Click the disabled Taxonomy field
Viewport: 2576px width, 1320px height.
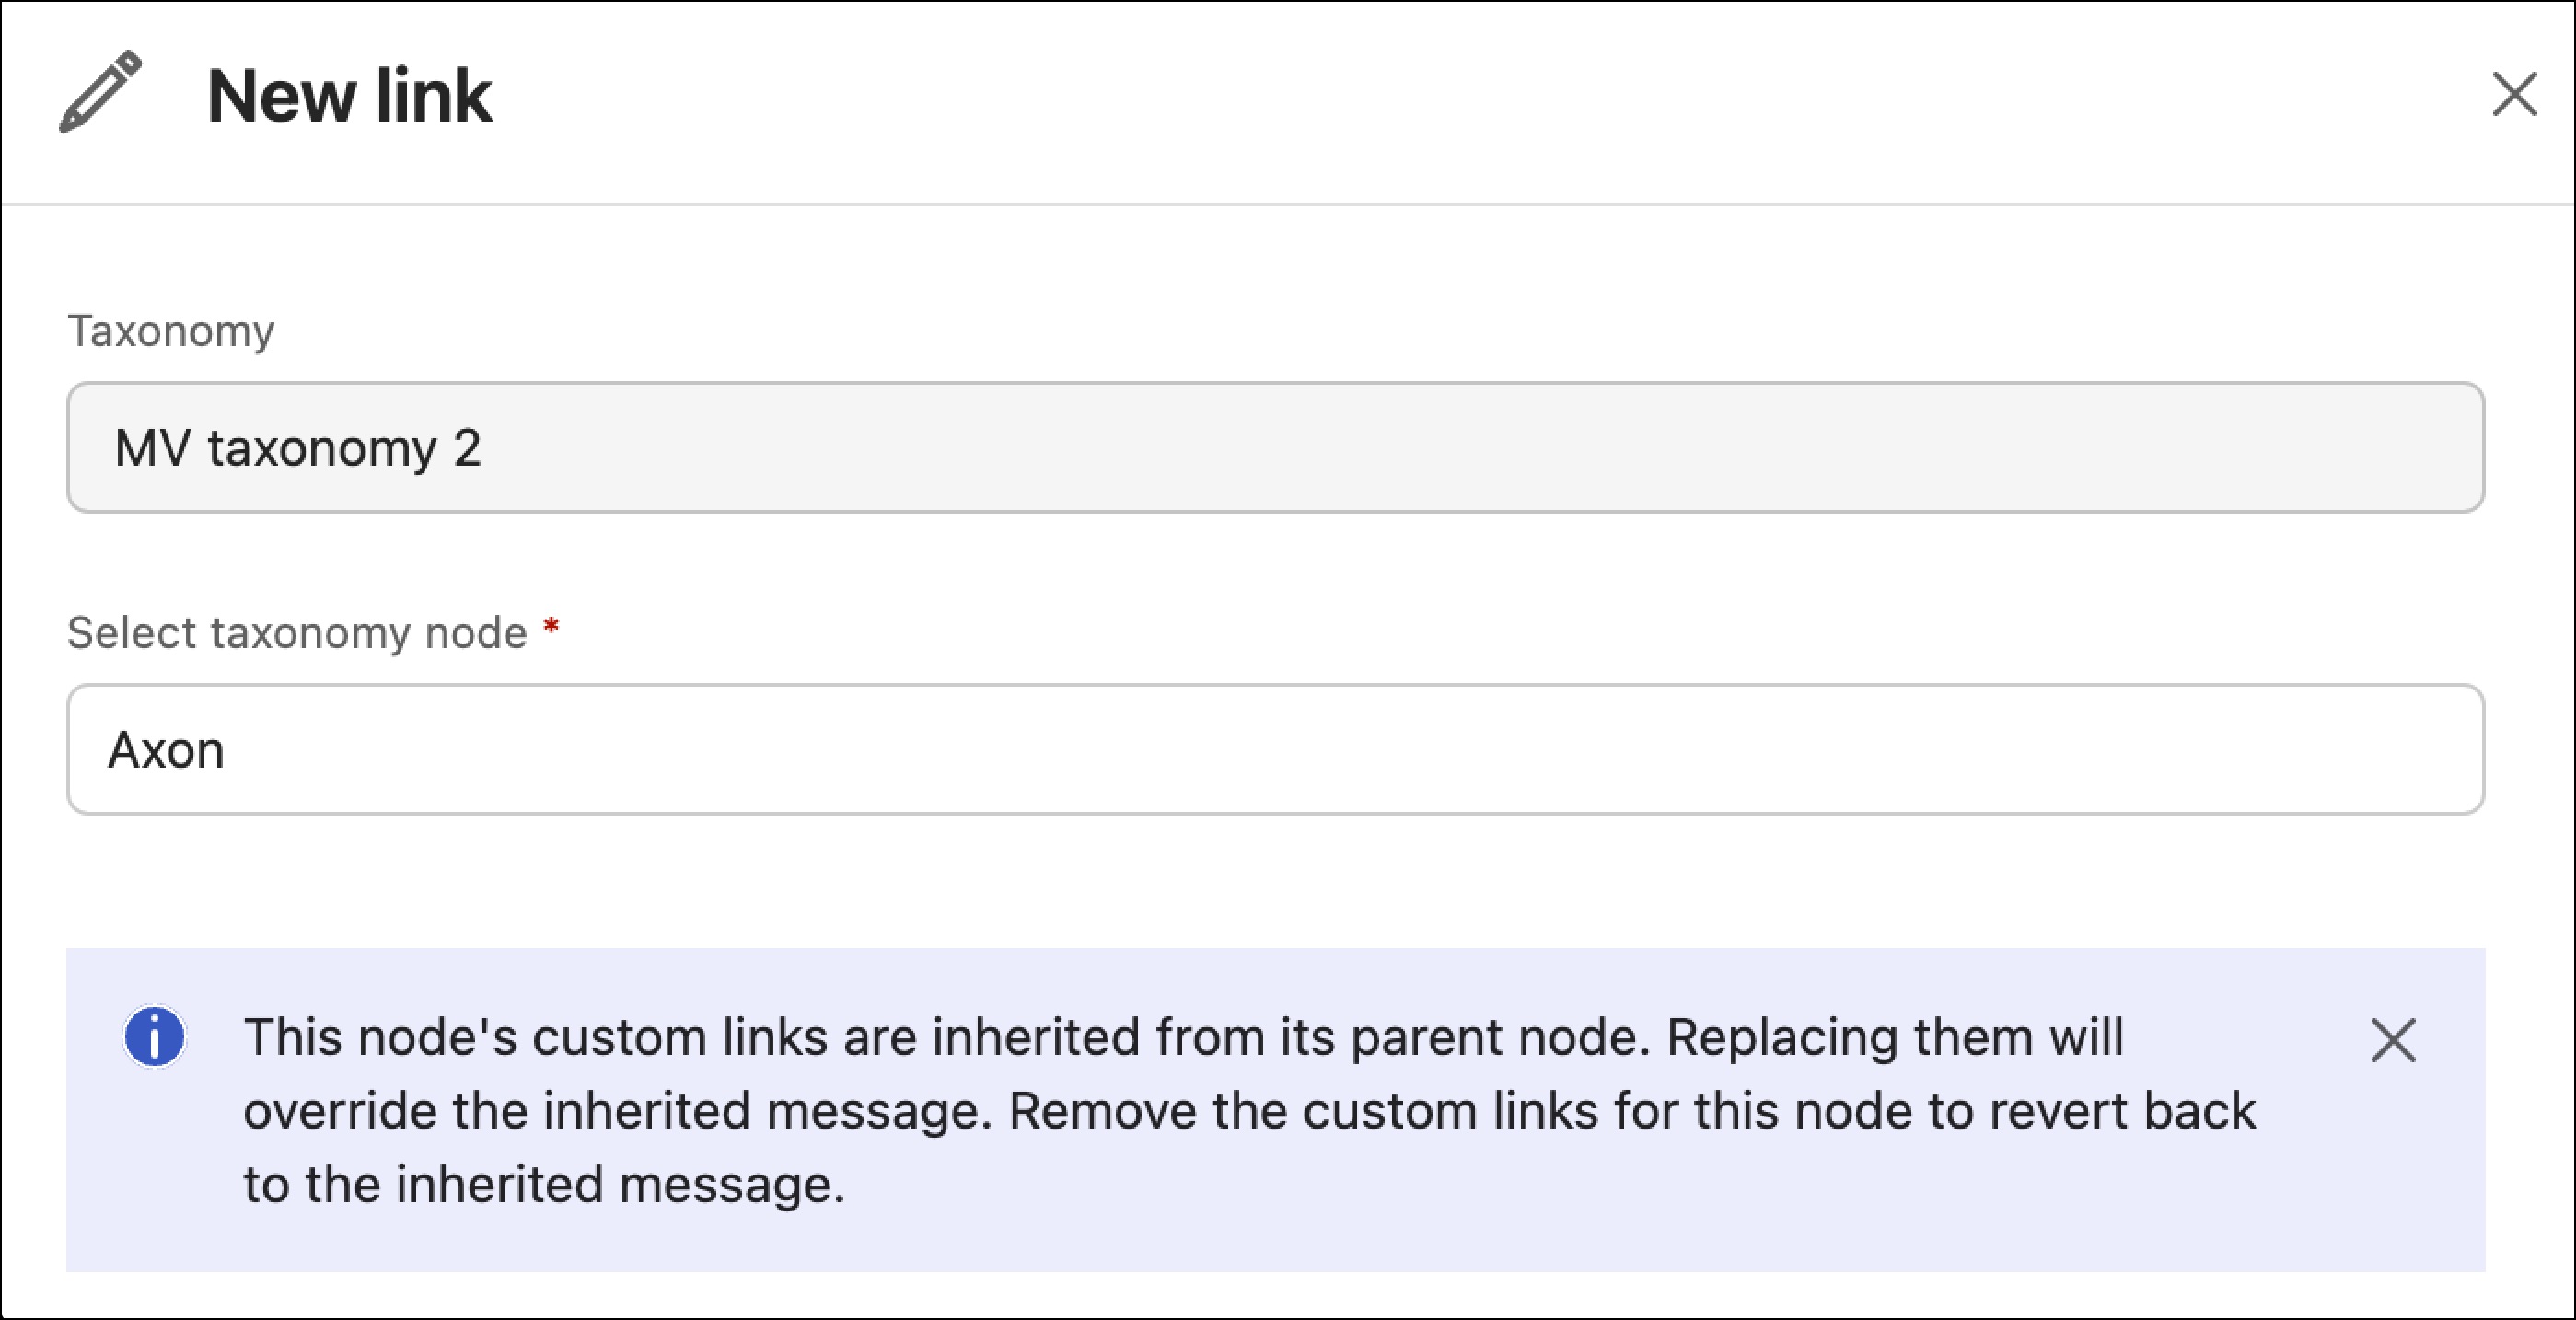(1275, 447)
